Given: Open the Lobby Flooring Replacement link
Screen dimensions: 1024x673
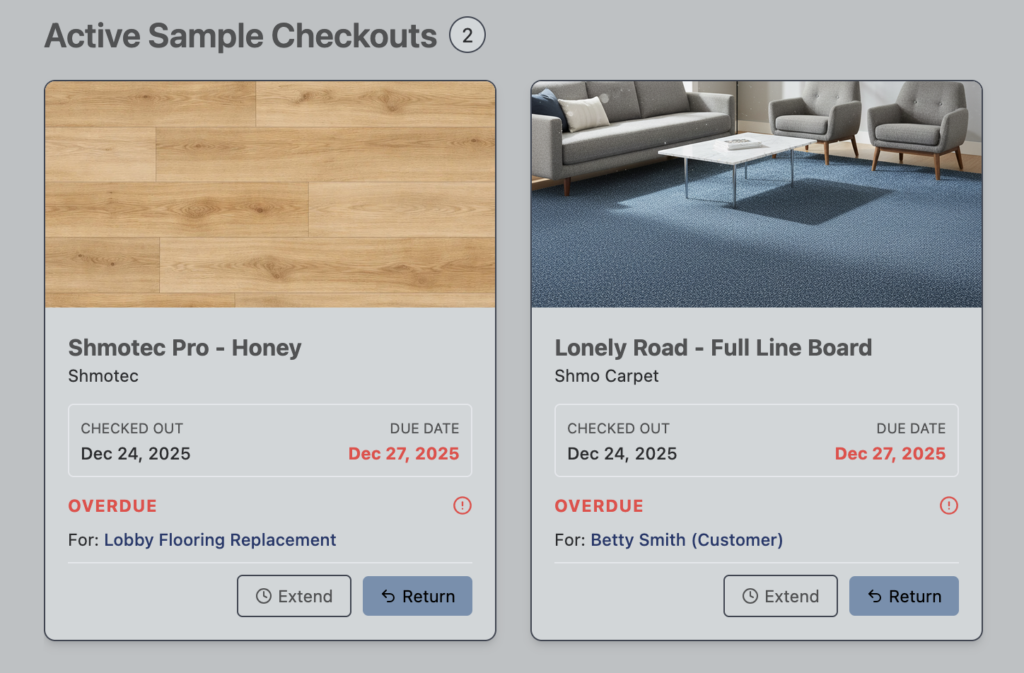Looking at the screenshot, I should (220, 540).
